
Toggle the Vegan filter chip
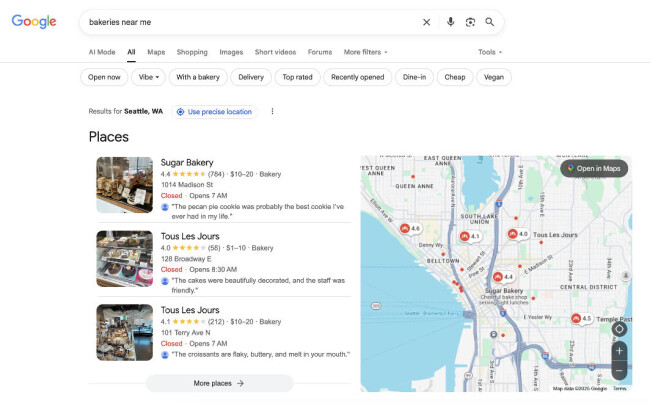(494, 77)
